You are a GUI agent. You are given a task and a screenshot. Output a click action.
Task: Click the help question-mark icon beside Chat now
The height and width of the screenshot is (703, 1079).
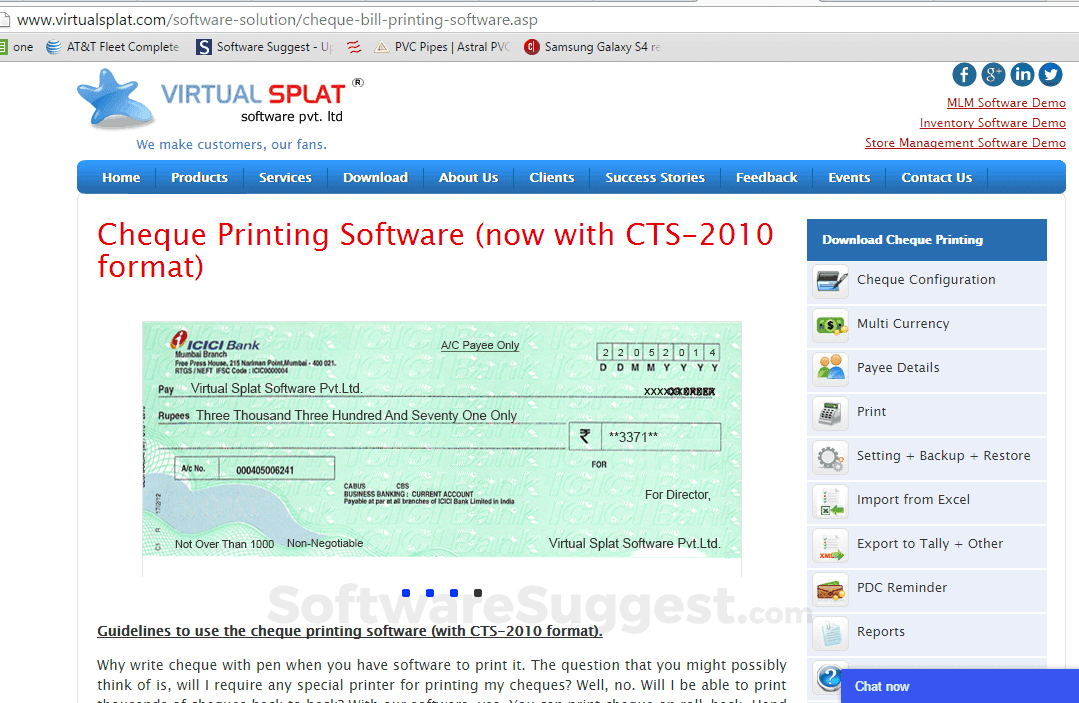coord(830,677)
